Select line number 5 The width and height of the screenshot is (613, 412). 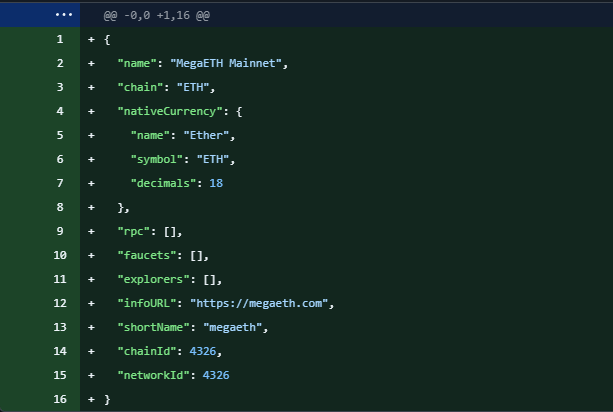coord(60,135)
